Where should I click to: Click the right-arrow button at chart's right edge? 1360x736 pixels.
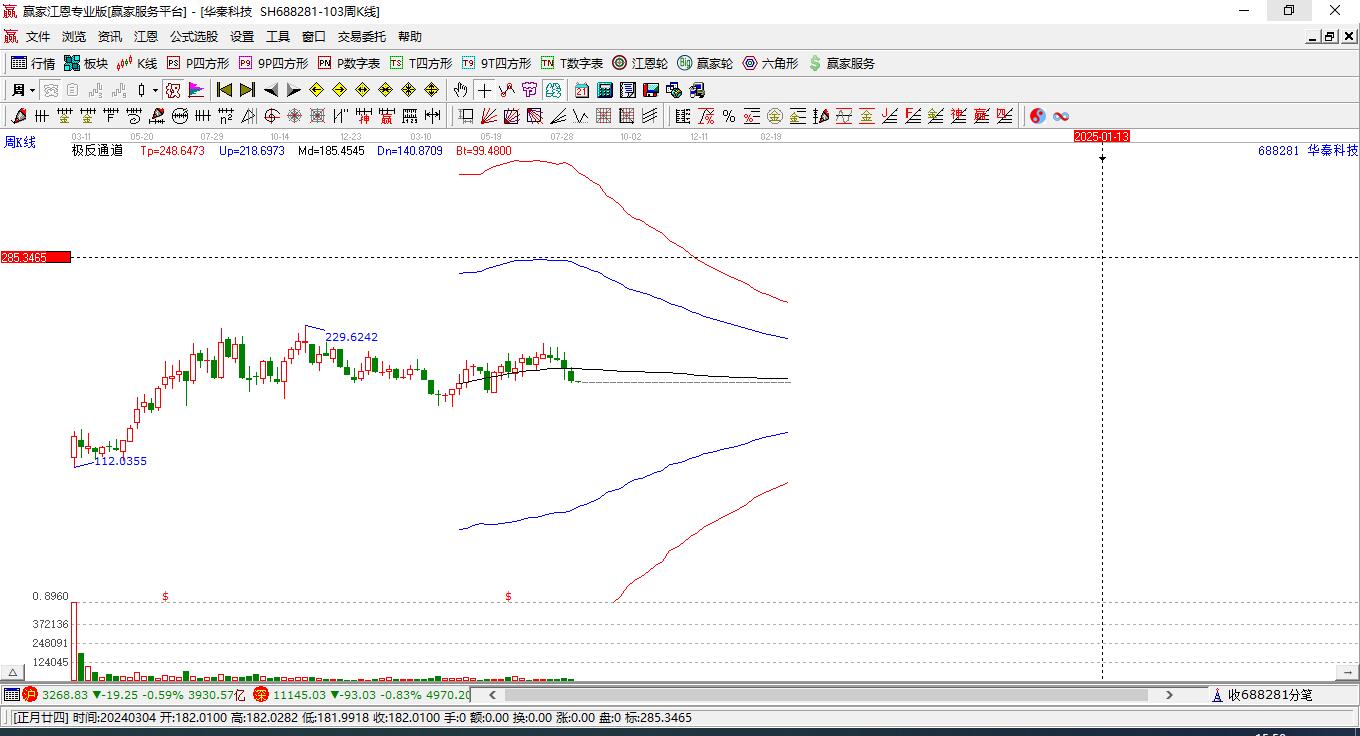pyautogui.click(x=1349, y=673)
